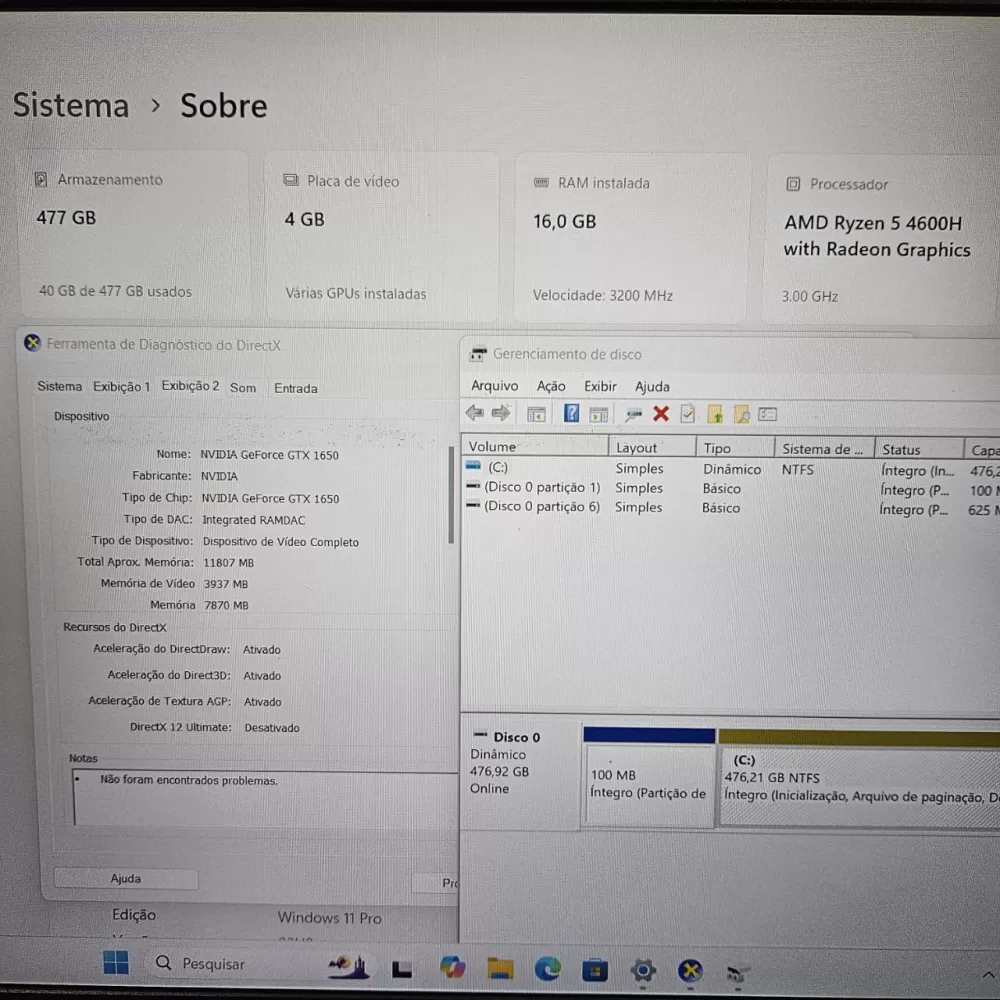Click the red X delete toolbar icon
This screenshot has height=1000, width=1000.
point(661,415)
